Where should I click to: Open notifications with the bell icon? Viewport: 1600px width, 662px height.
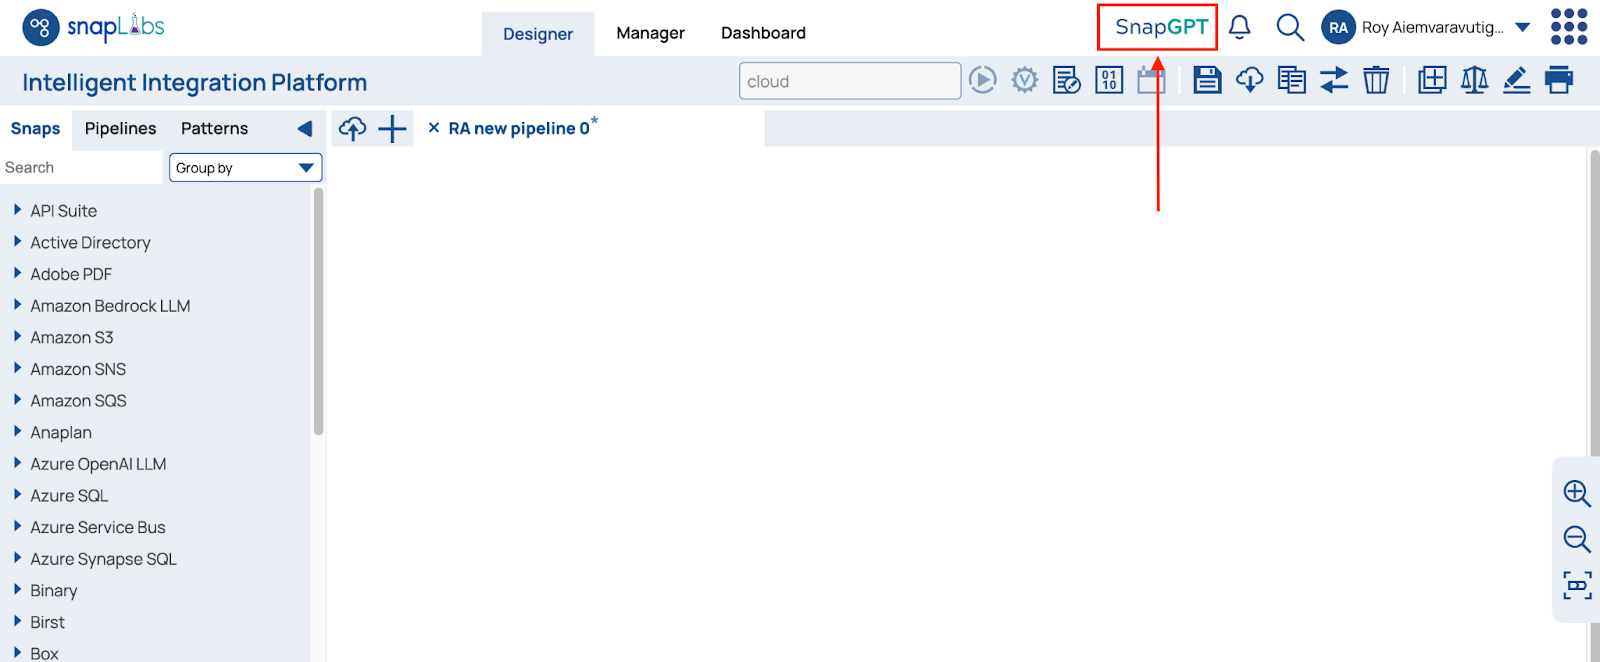point(1239,27)
